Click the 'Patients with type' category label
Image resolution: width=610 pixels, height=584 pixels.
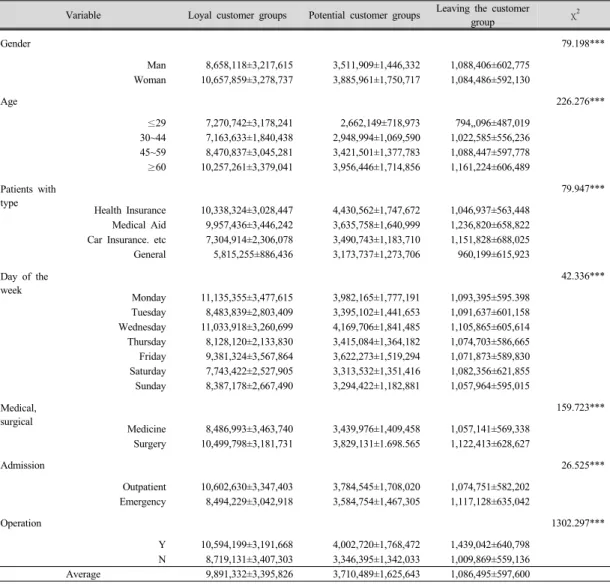click(x=28, y=196)
